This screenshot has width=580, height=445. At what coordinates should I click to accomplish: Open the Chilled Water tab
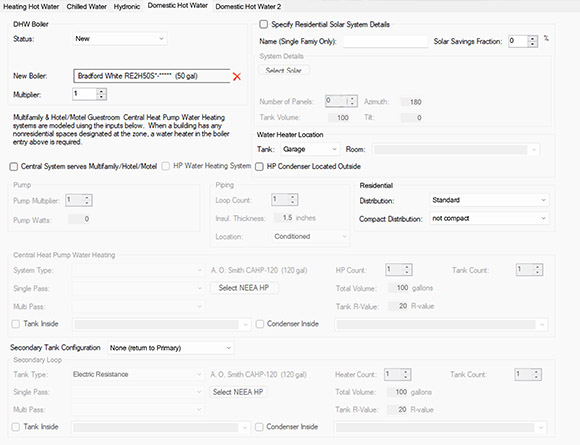click(87, 7)
